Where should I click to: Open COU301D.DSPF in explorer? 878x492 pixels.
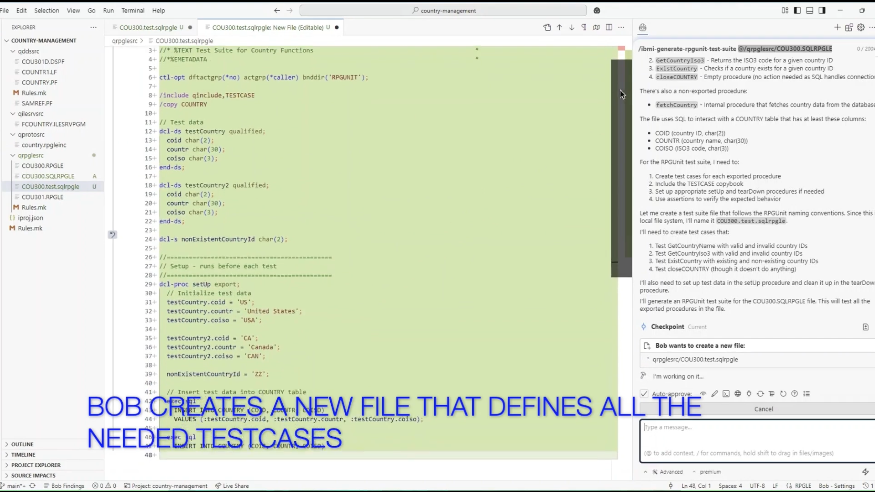[52, 62]
